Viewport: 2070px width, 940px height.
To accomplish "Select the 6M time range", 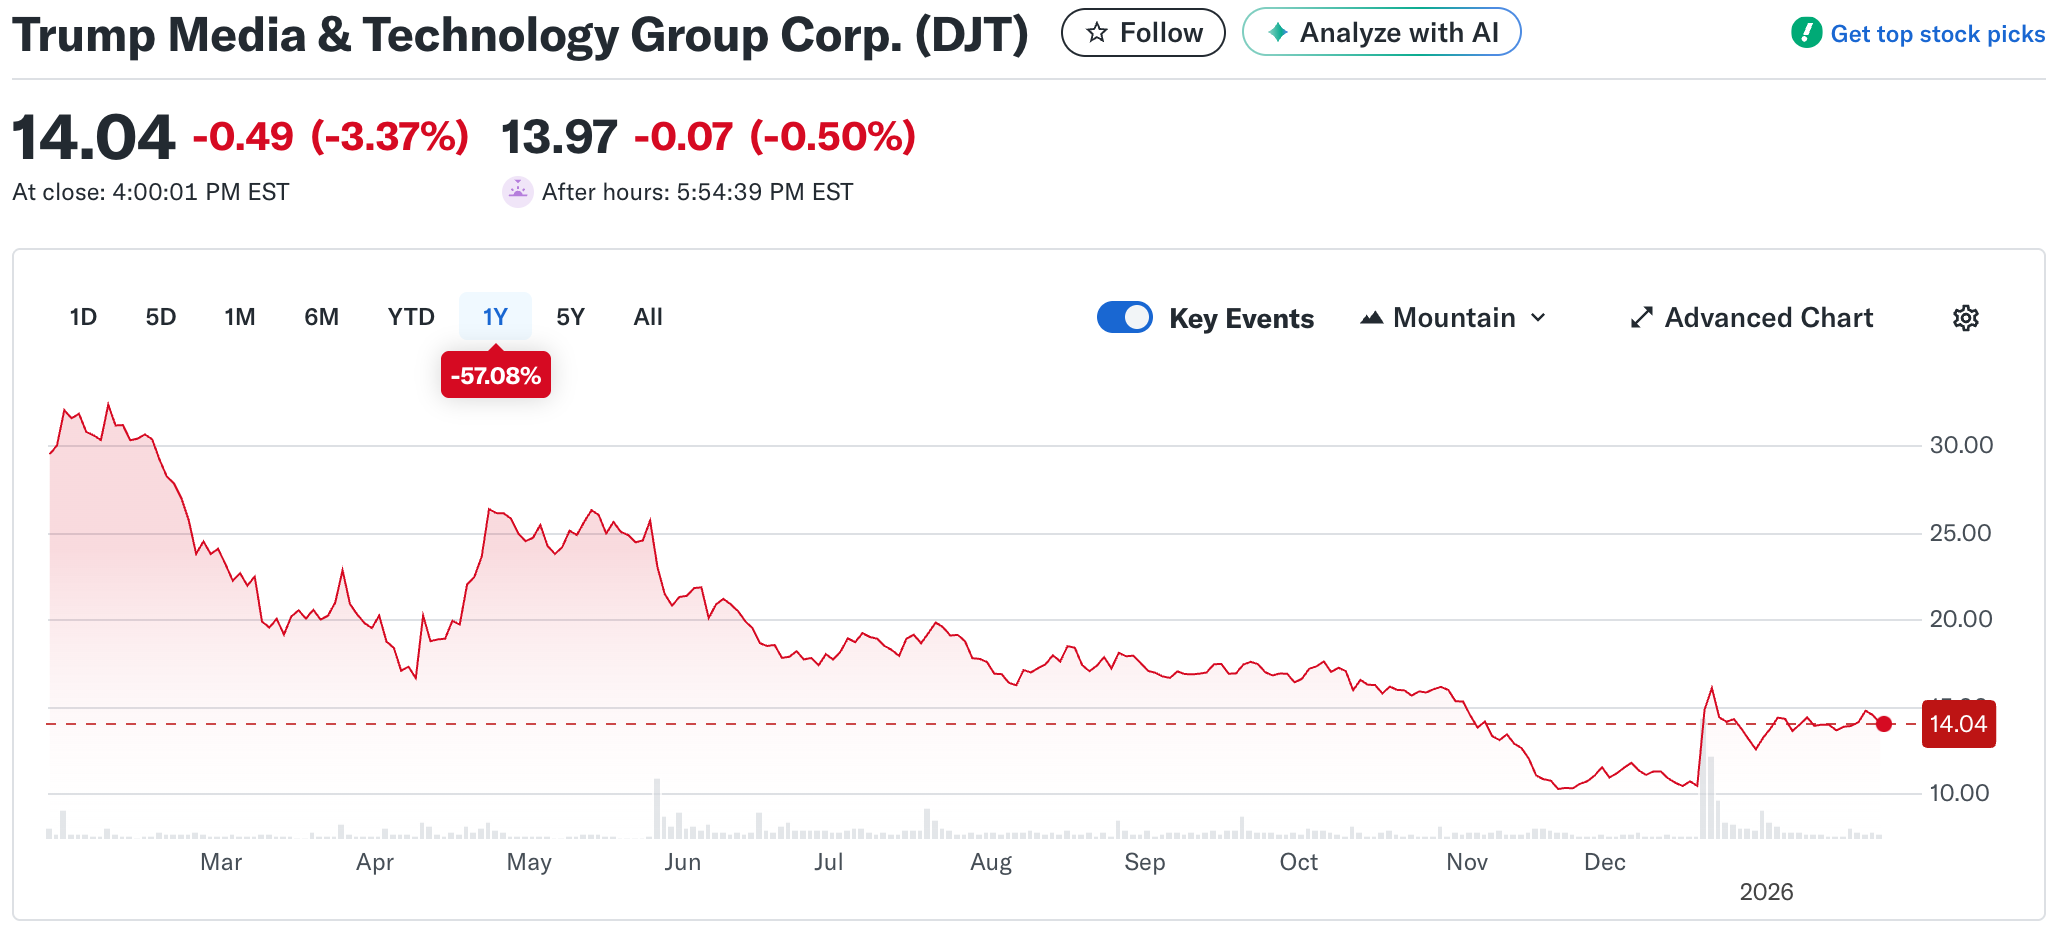I will tap(321, 317).
